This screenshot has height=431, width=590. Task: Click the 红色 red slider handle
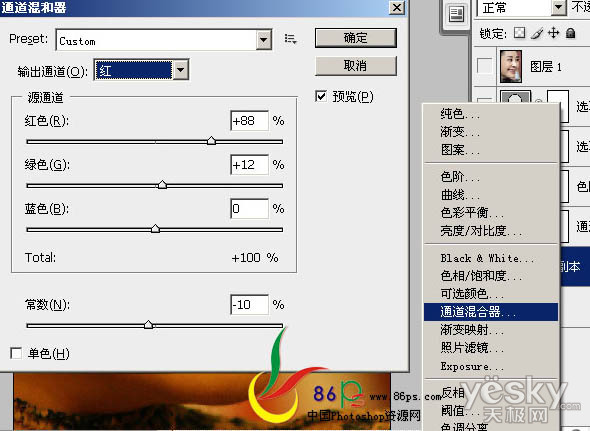click(211, 141)
